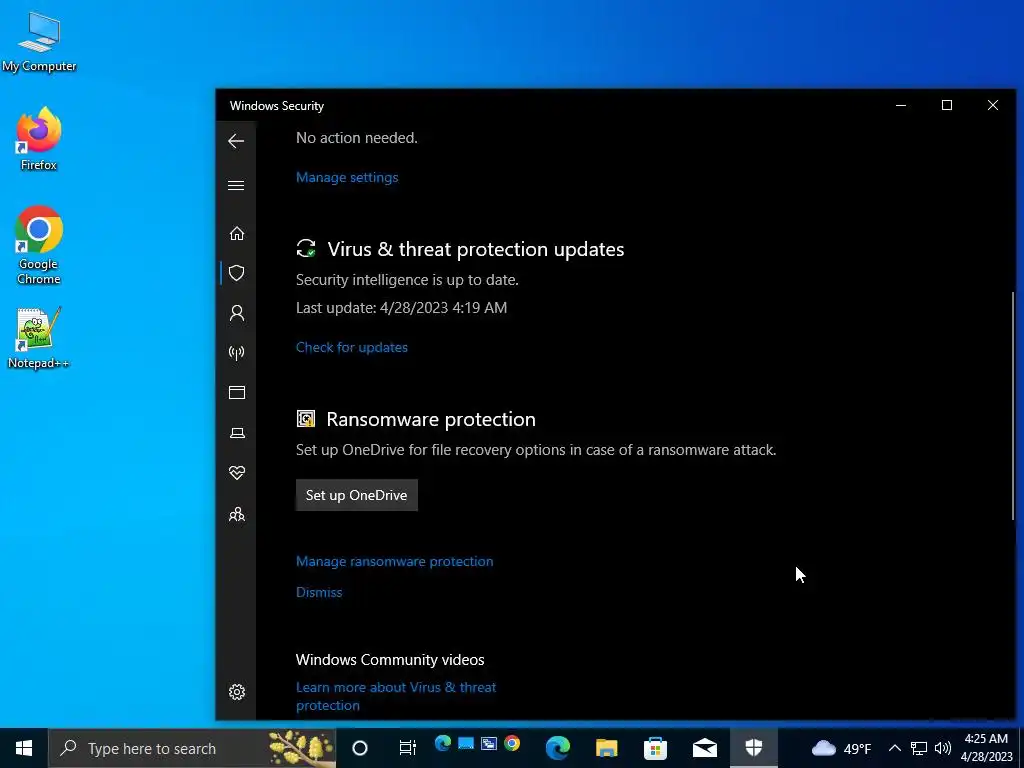This screenshot has height=768, width=1024.
Task: Click the volume speaker tray icon
Action: coord(942,748)
